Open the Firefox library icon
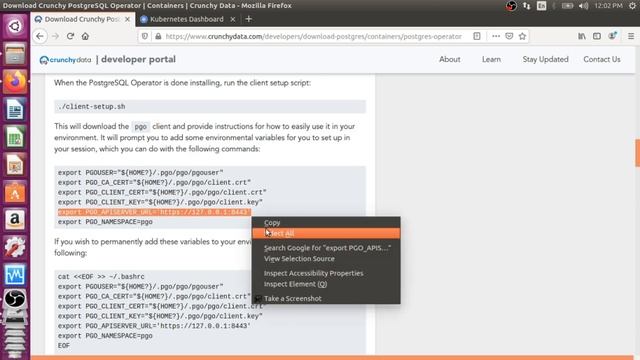The width and height of the screenshot is (640, 360). 582,36
